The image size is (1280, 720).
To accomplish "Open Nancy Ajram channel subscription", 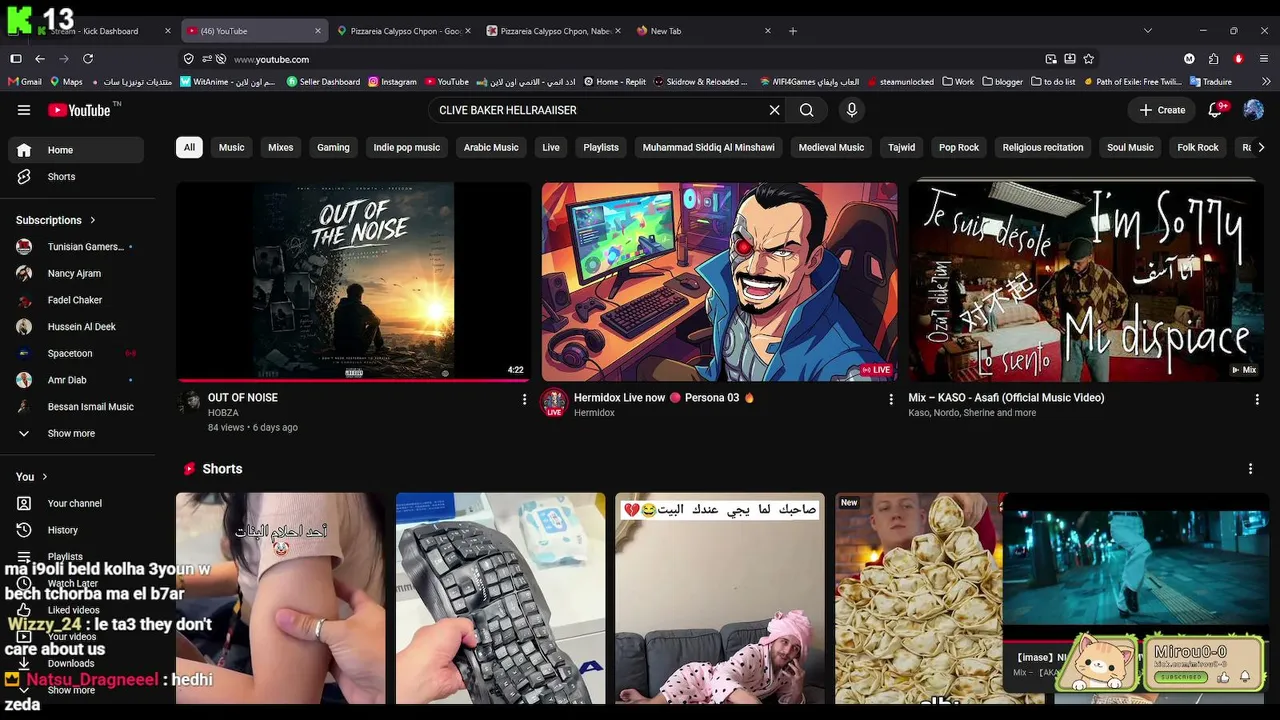I will click(x=76, y=273).
